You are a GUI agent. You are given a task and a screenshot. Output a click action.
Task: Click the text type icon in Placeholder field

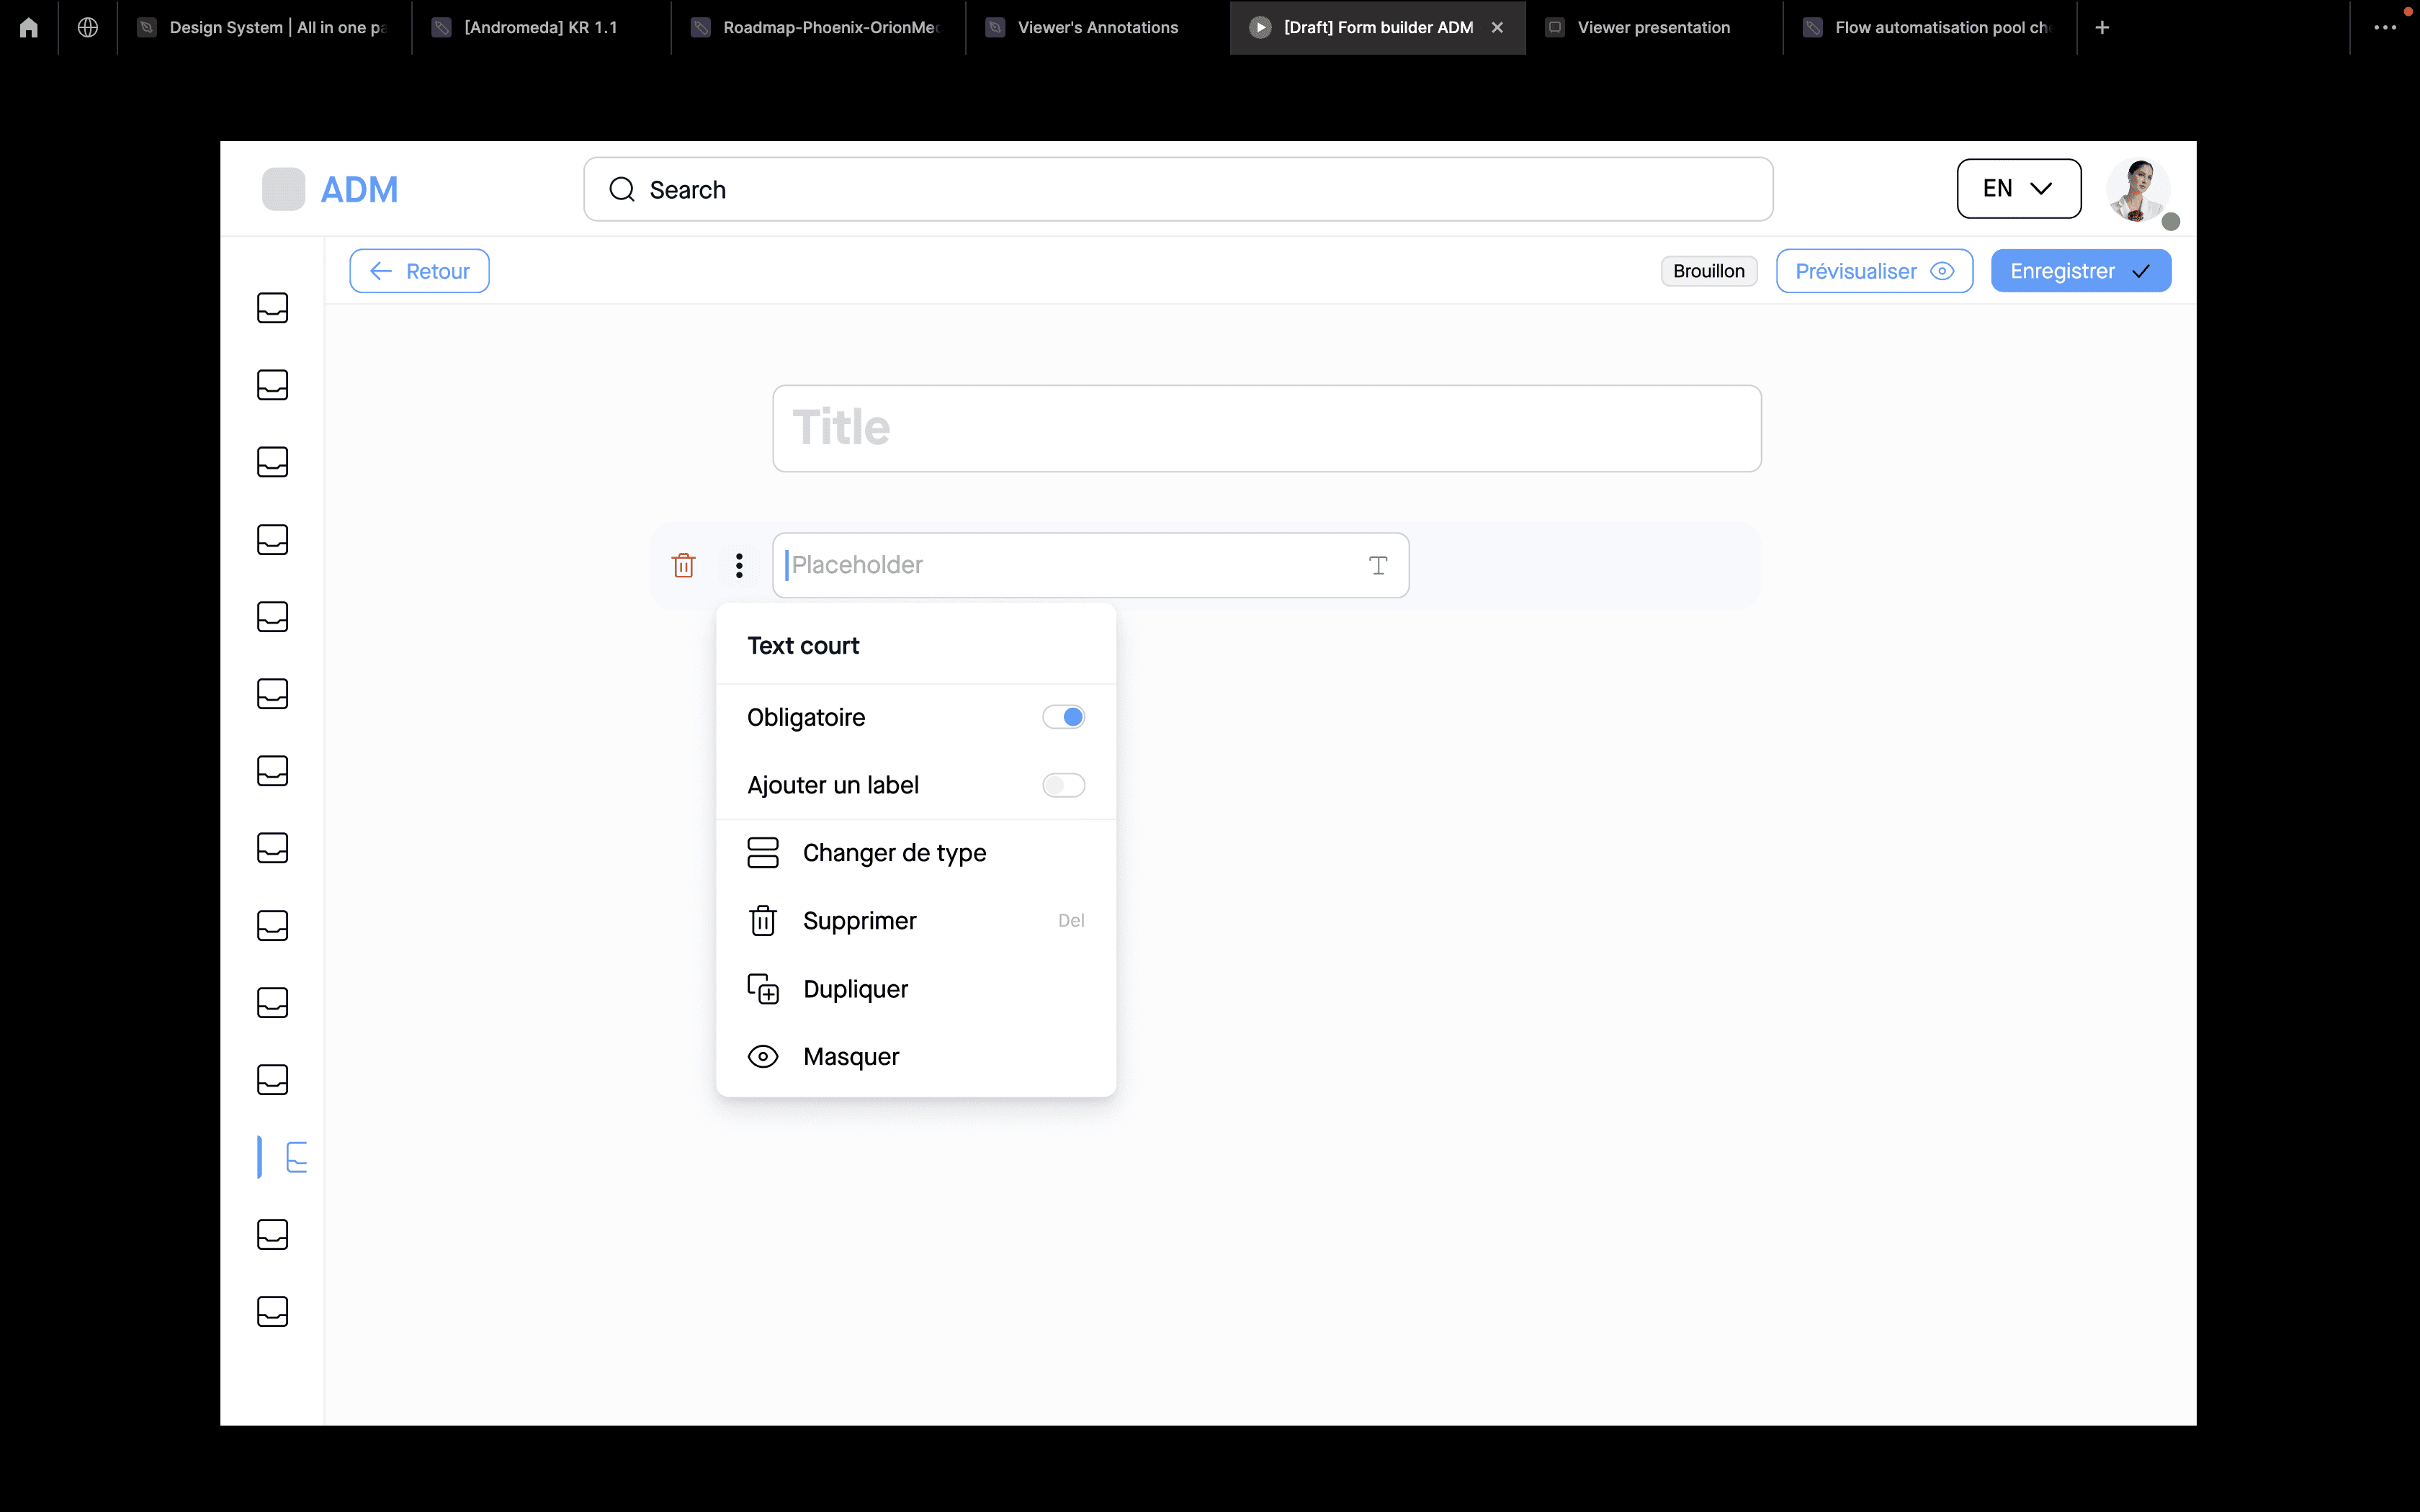1378,566
